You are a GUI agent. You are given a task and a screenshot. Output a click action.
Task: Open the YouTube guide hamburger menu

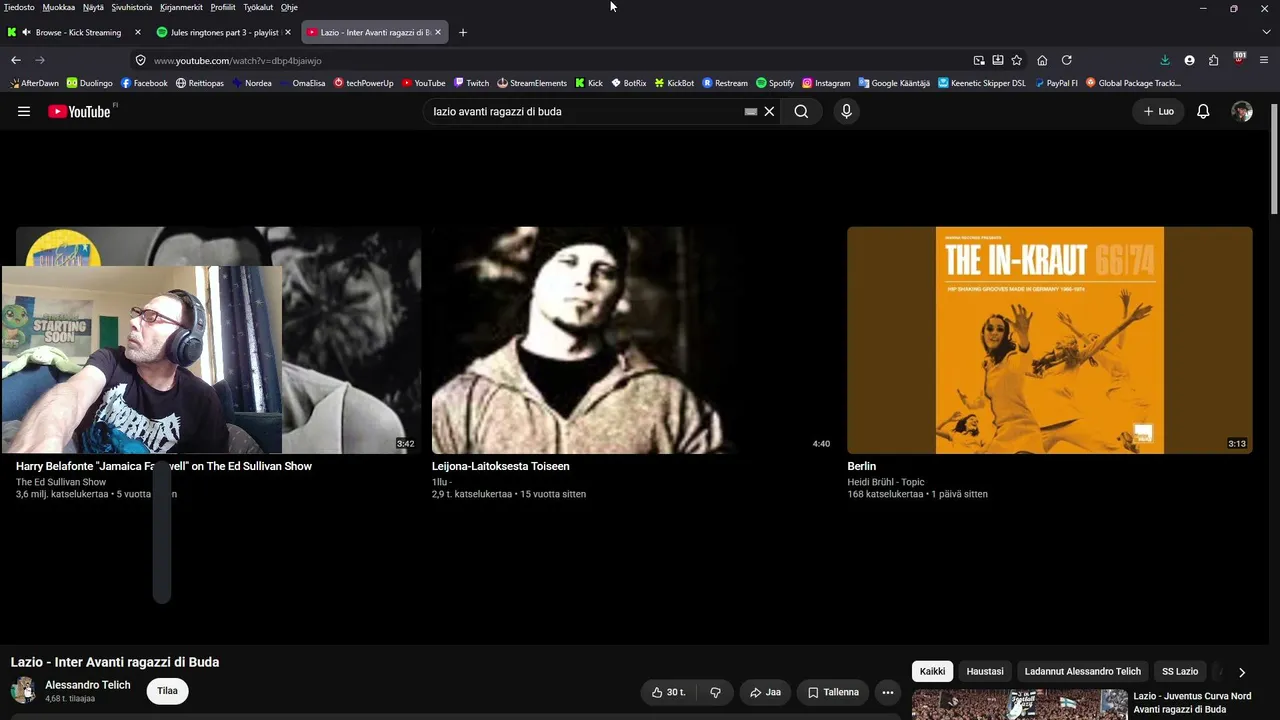pos(24,111)
